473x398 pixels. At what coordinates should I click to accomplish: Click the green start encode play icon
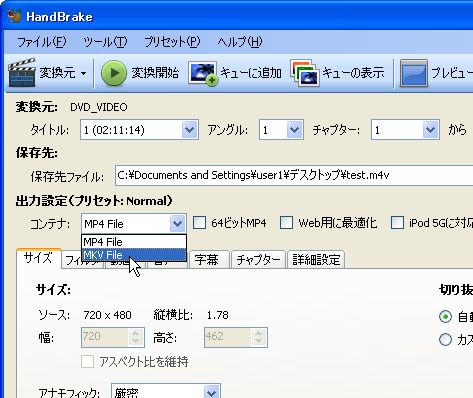(113, 73)
